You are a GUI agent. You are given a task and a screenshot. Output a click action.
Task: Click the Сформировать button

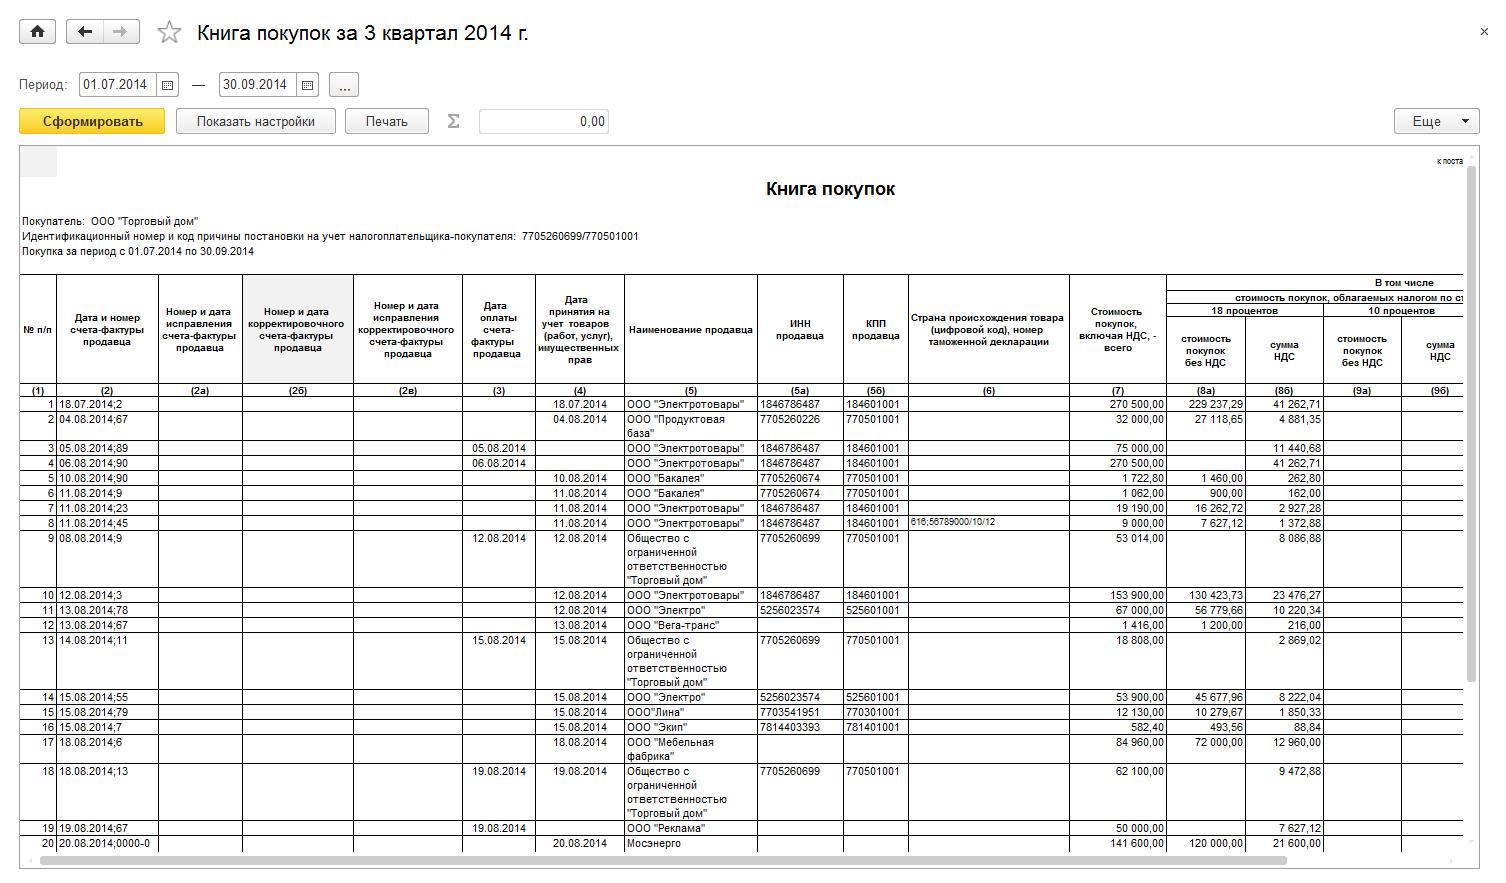[x=93, y=121]
